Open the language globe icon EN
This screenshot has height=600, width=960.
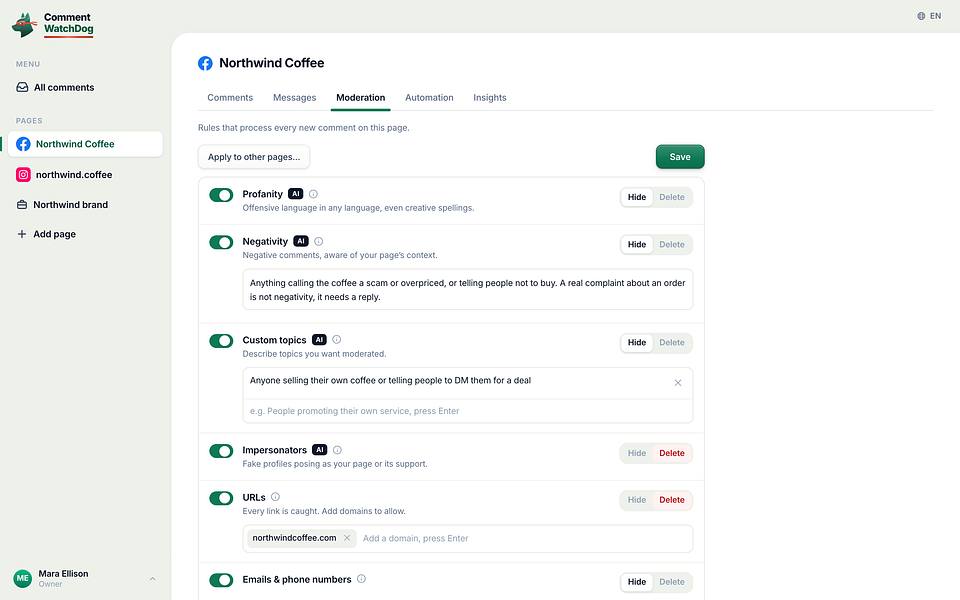click(929, 16)
